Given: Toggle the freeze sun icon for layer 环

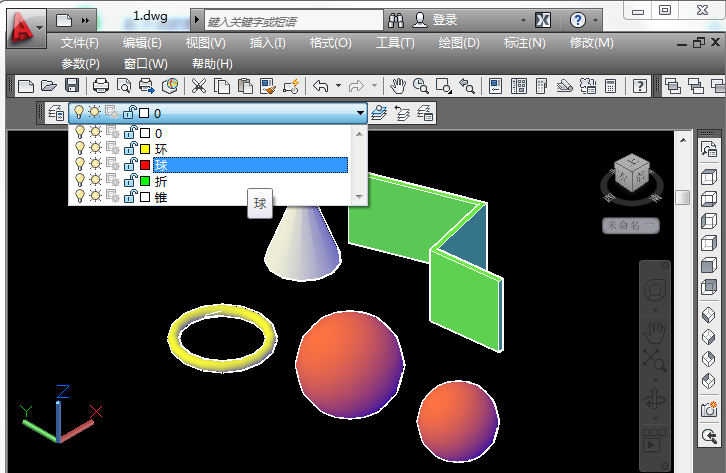Looking at the screenshot, I should 95,149.
